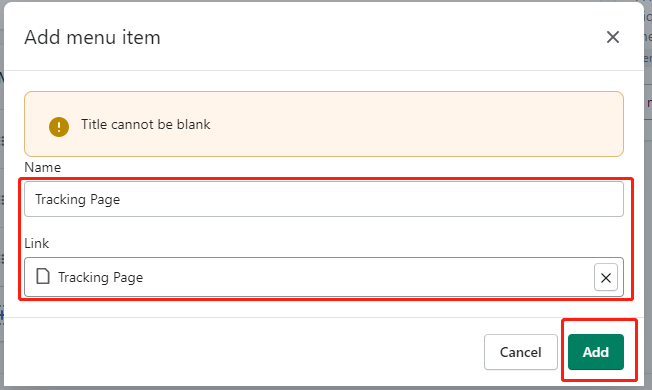Clear the selected Tracking Page link
Screen dimensions: 652x390
pos(605,277)
